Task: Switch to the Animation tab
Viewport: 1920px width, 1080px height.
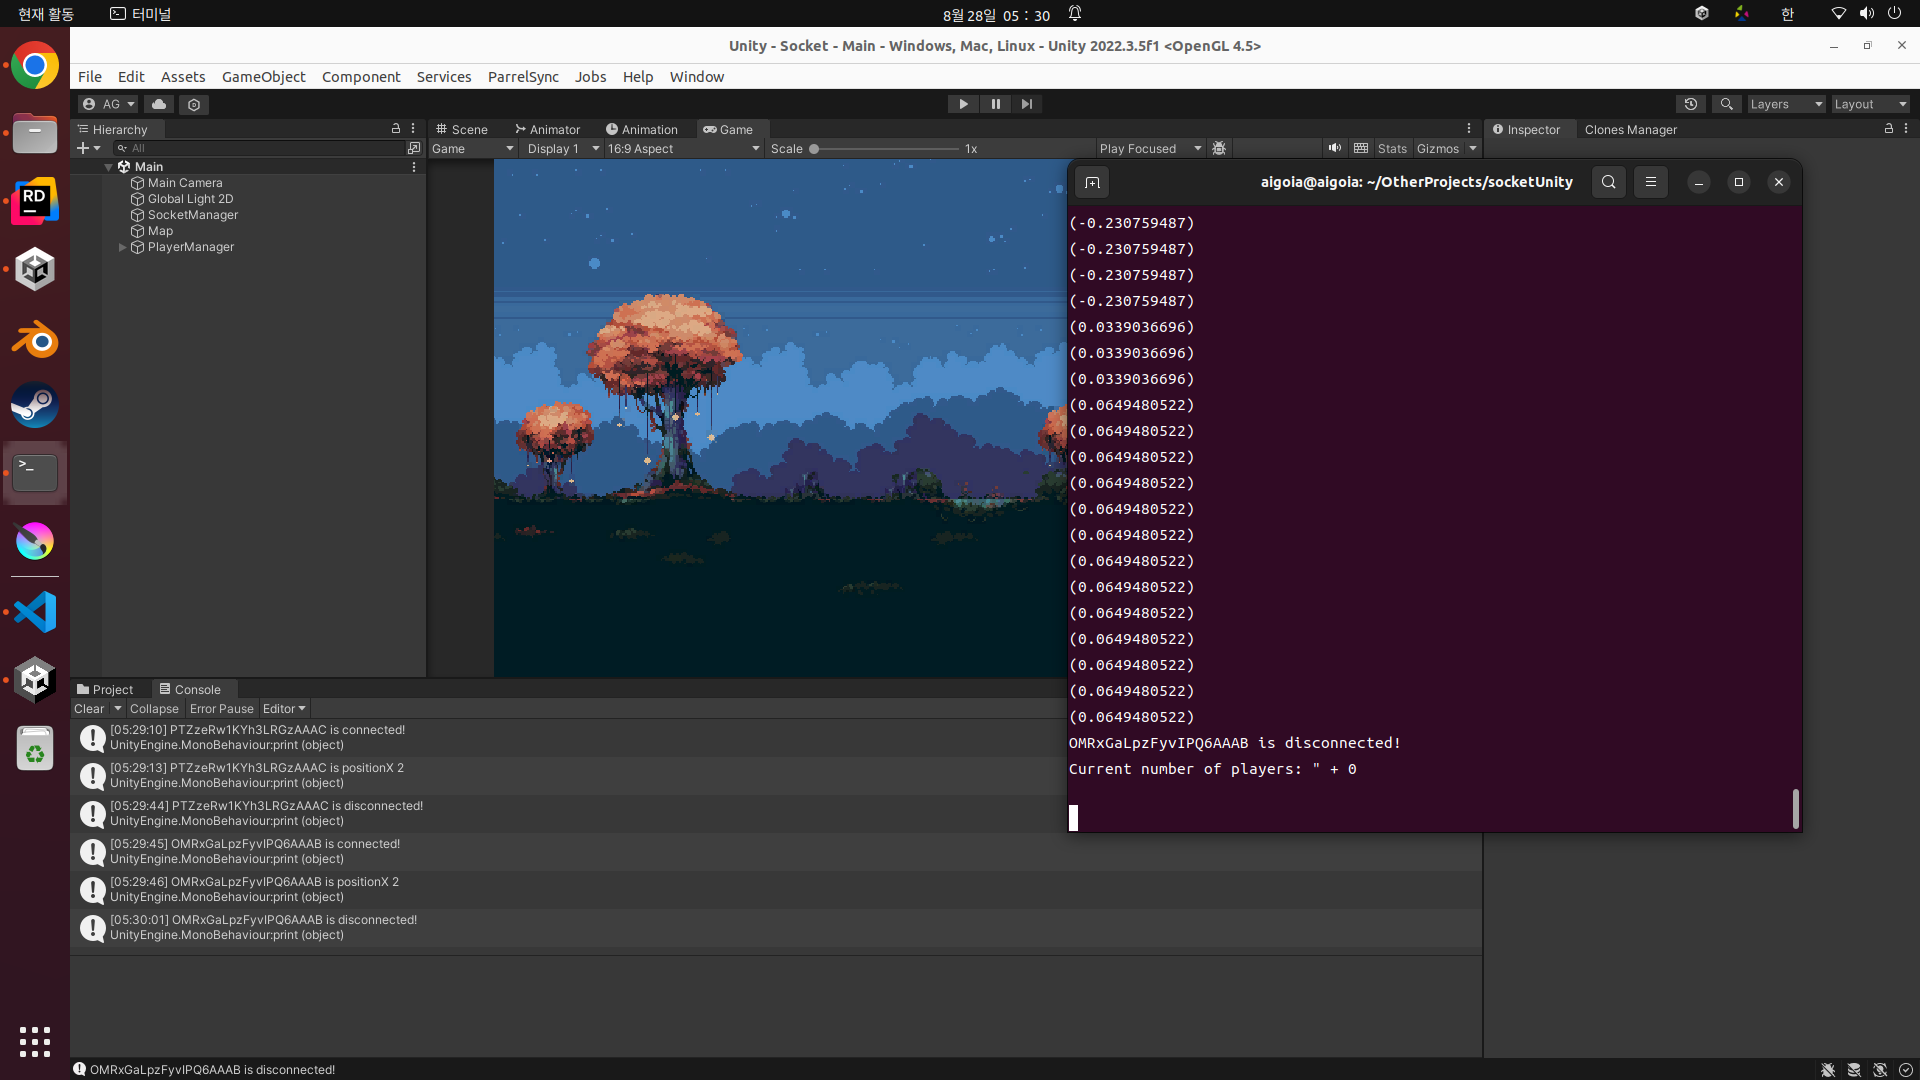Action: click(642, 129)
